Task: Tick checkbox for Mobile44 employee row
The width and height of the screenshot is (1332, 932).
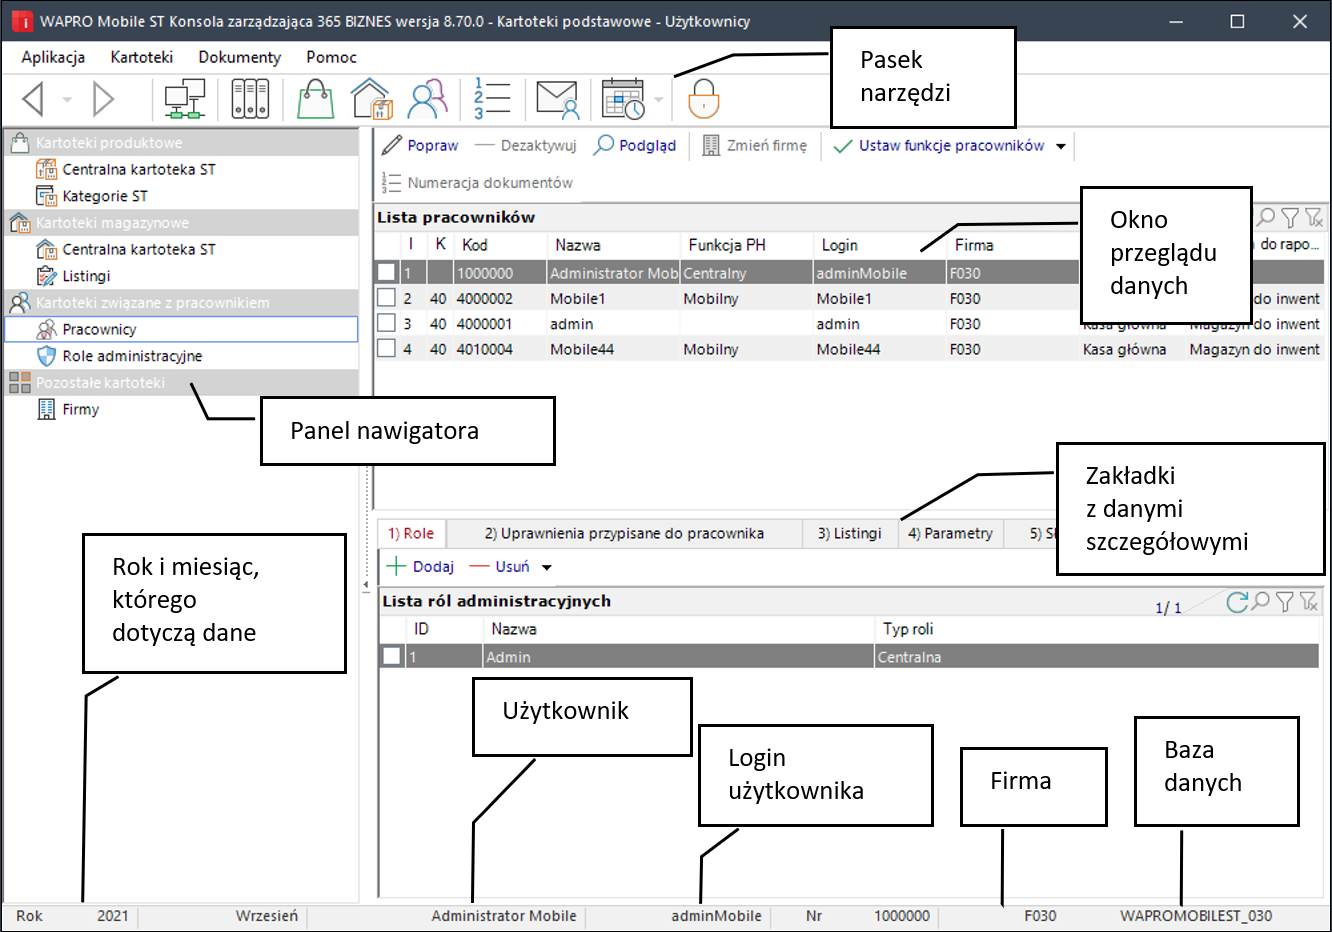Action: click(x=386, y=349)
